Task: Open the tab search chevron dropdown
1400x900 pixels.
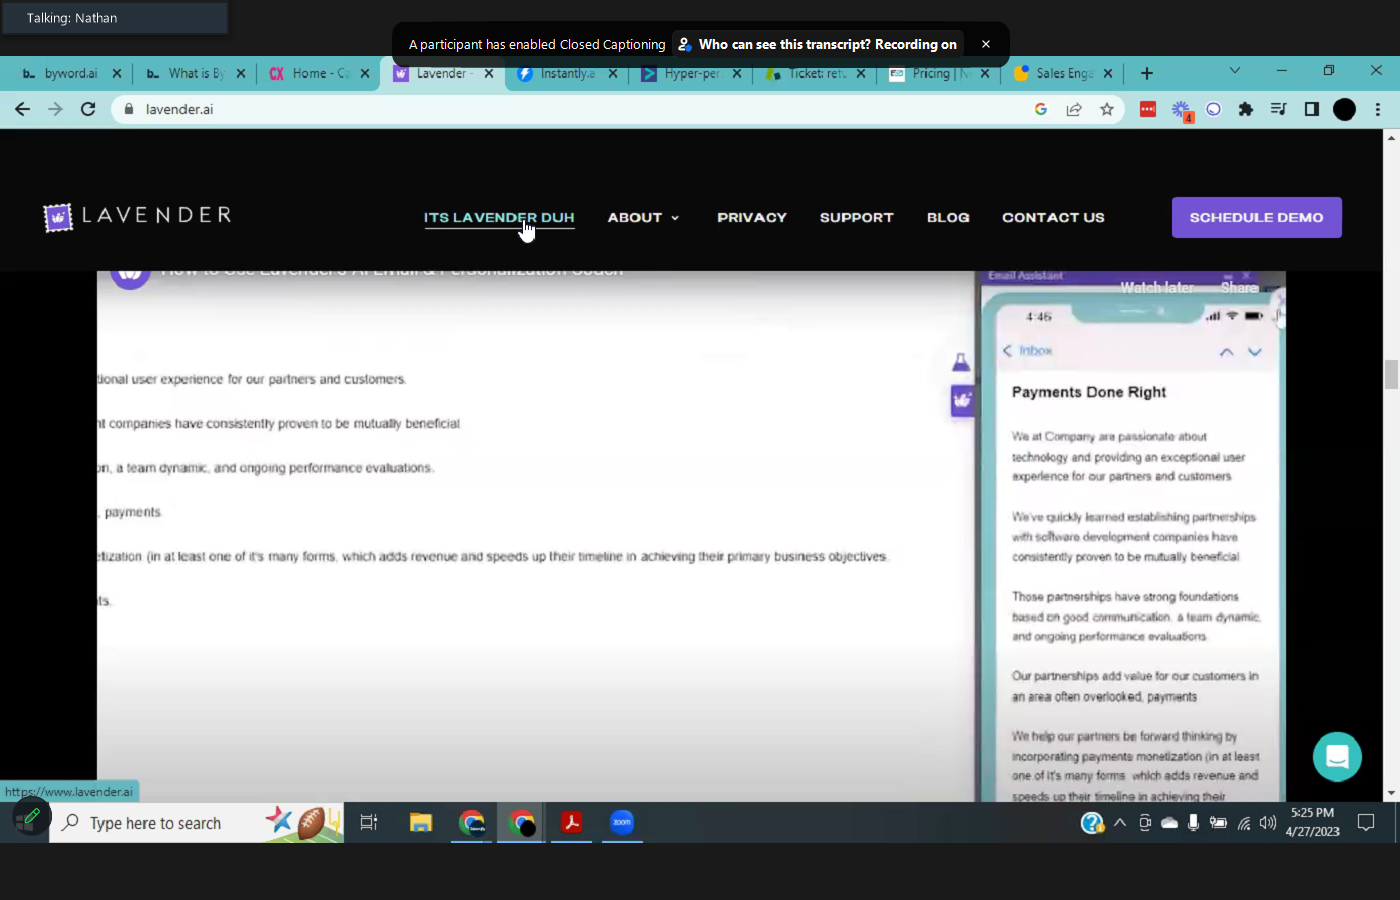Action: point(1234,71)
